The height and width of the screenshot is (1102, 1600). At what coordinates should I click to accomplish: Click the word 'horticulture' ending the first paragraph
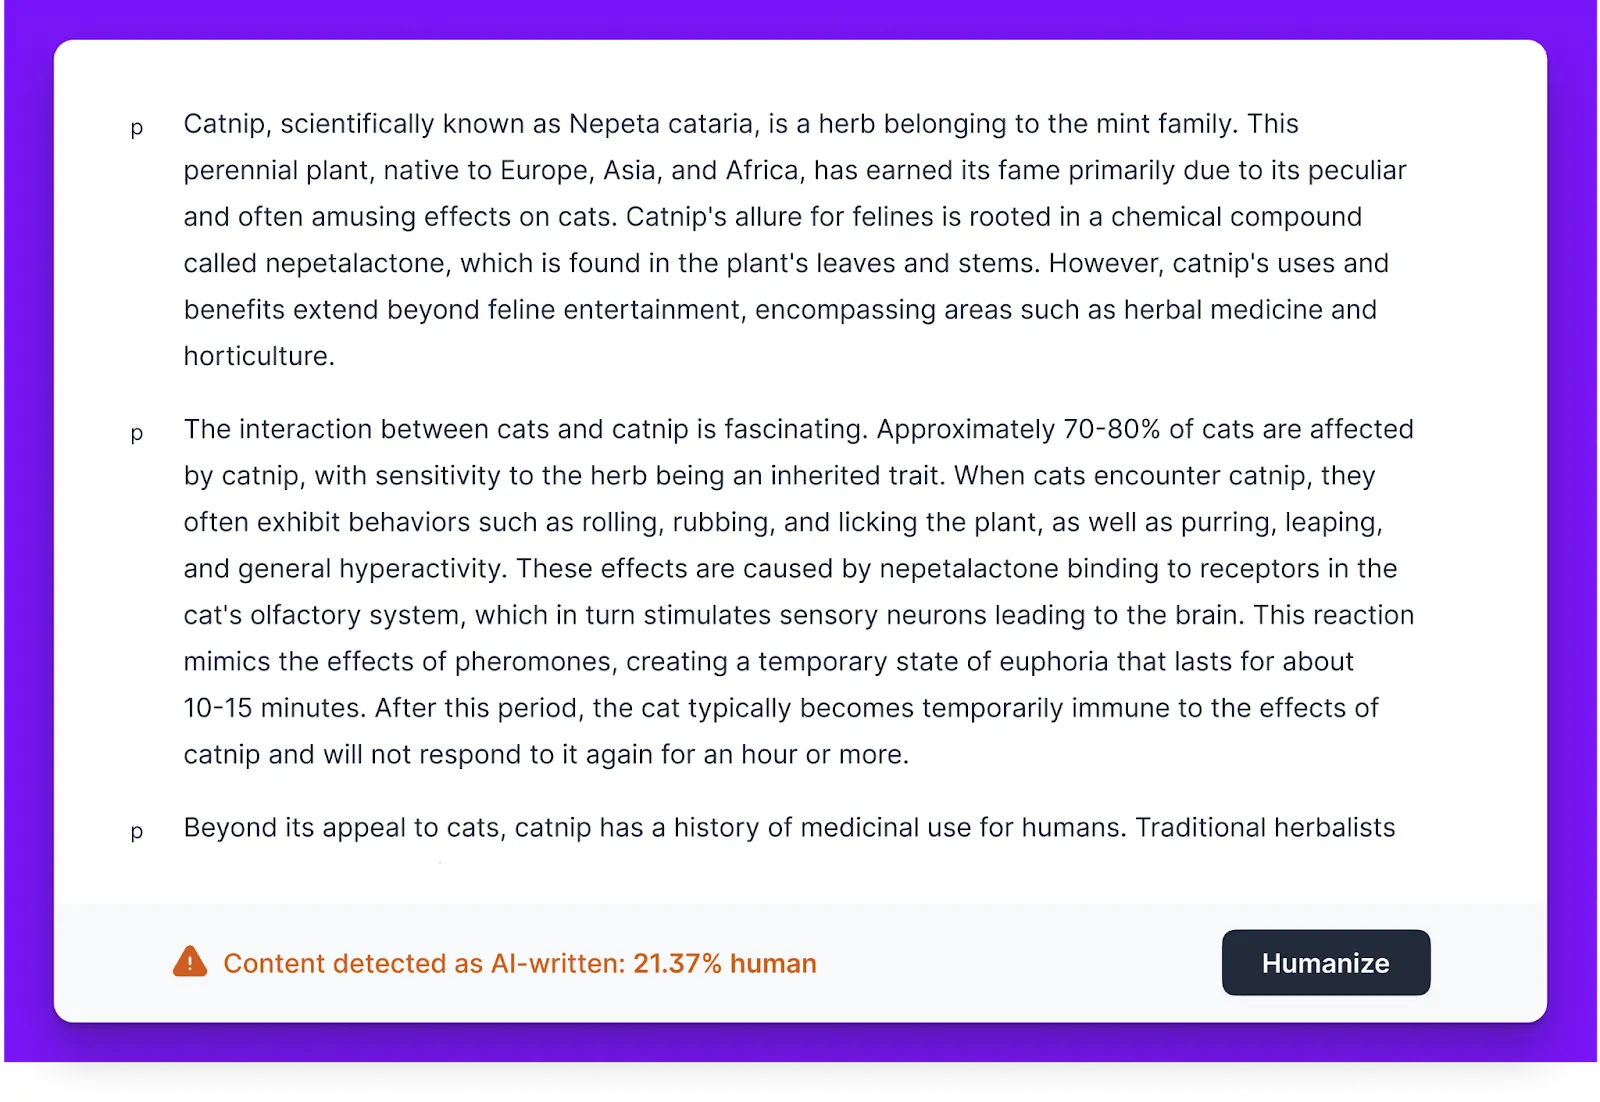(257, 357)
